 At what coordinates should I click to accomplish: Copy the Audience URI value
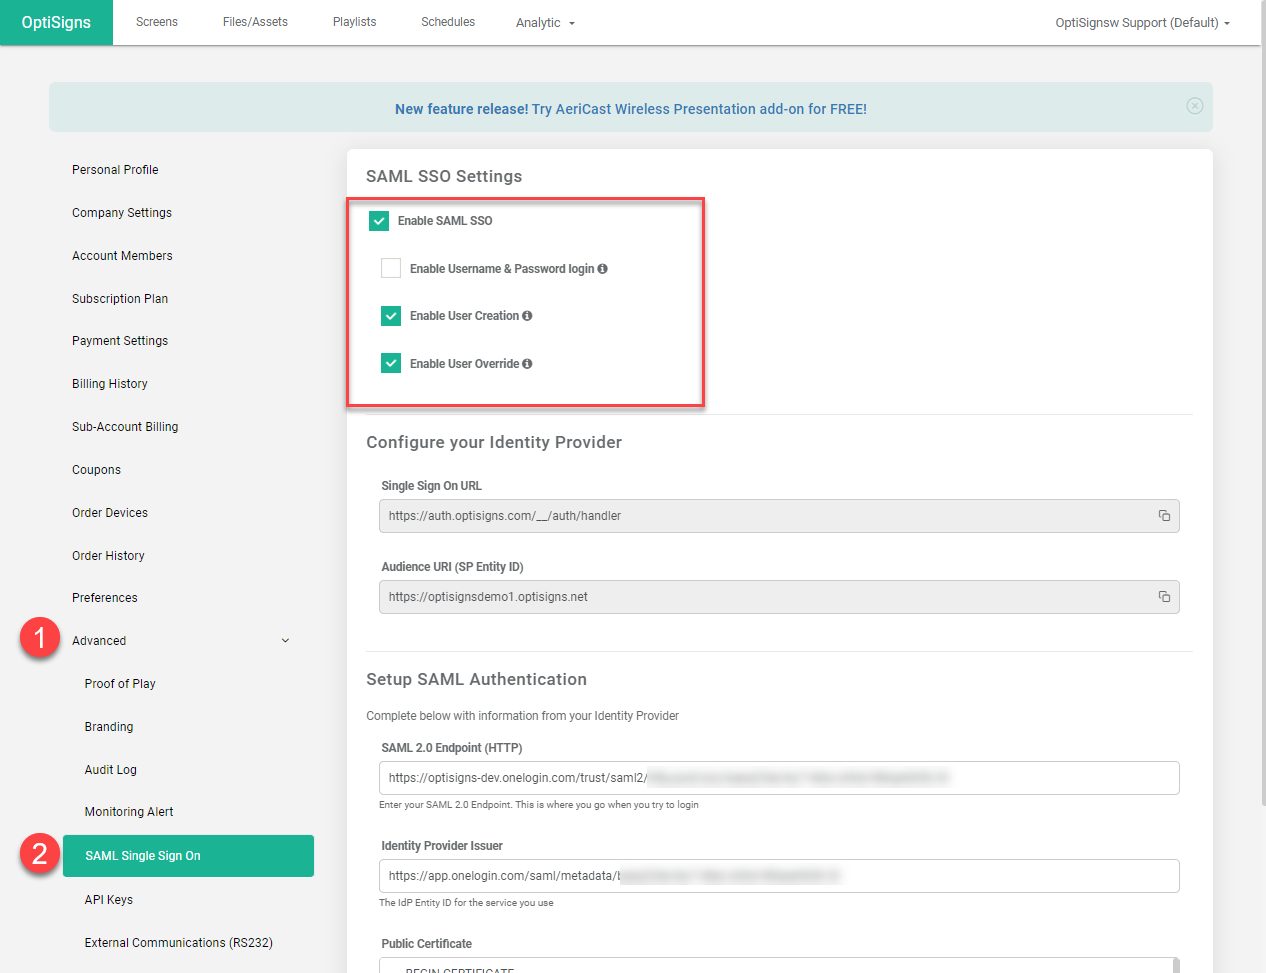tap(1164, 597)
